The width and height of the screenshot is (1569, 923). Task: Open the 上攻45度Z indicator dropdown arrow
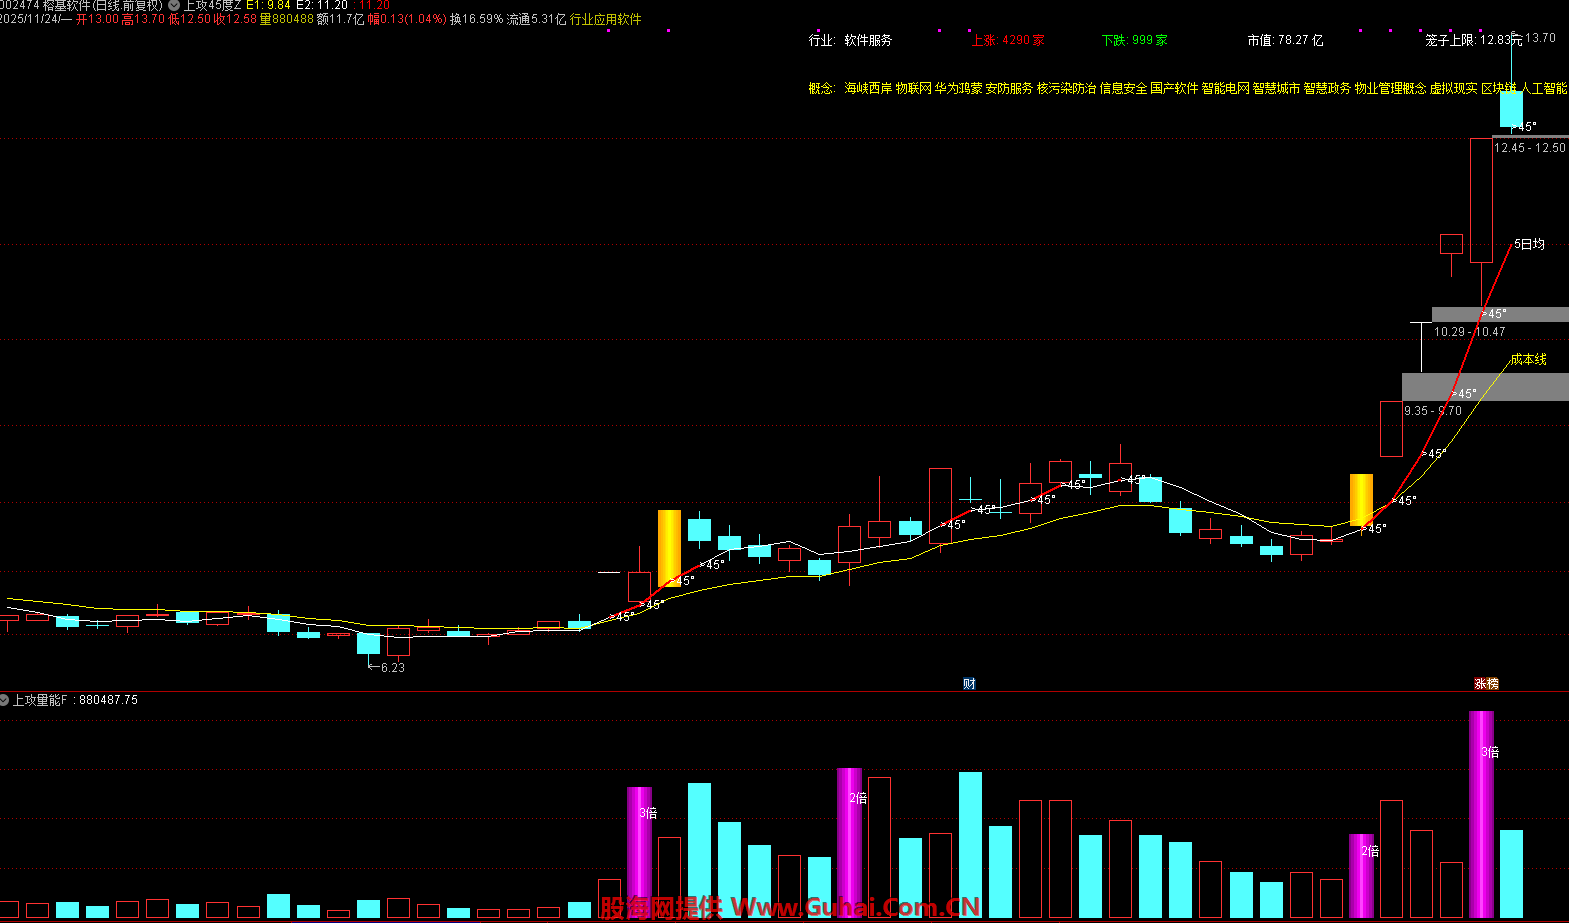(174, 5)
